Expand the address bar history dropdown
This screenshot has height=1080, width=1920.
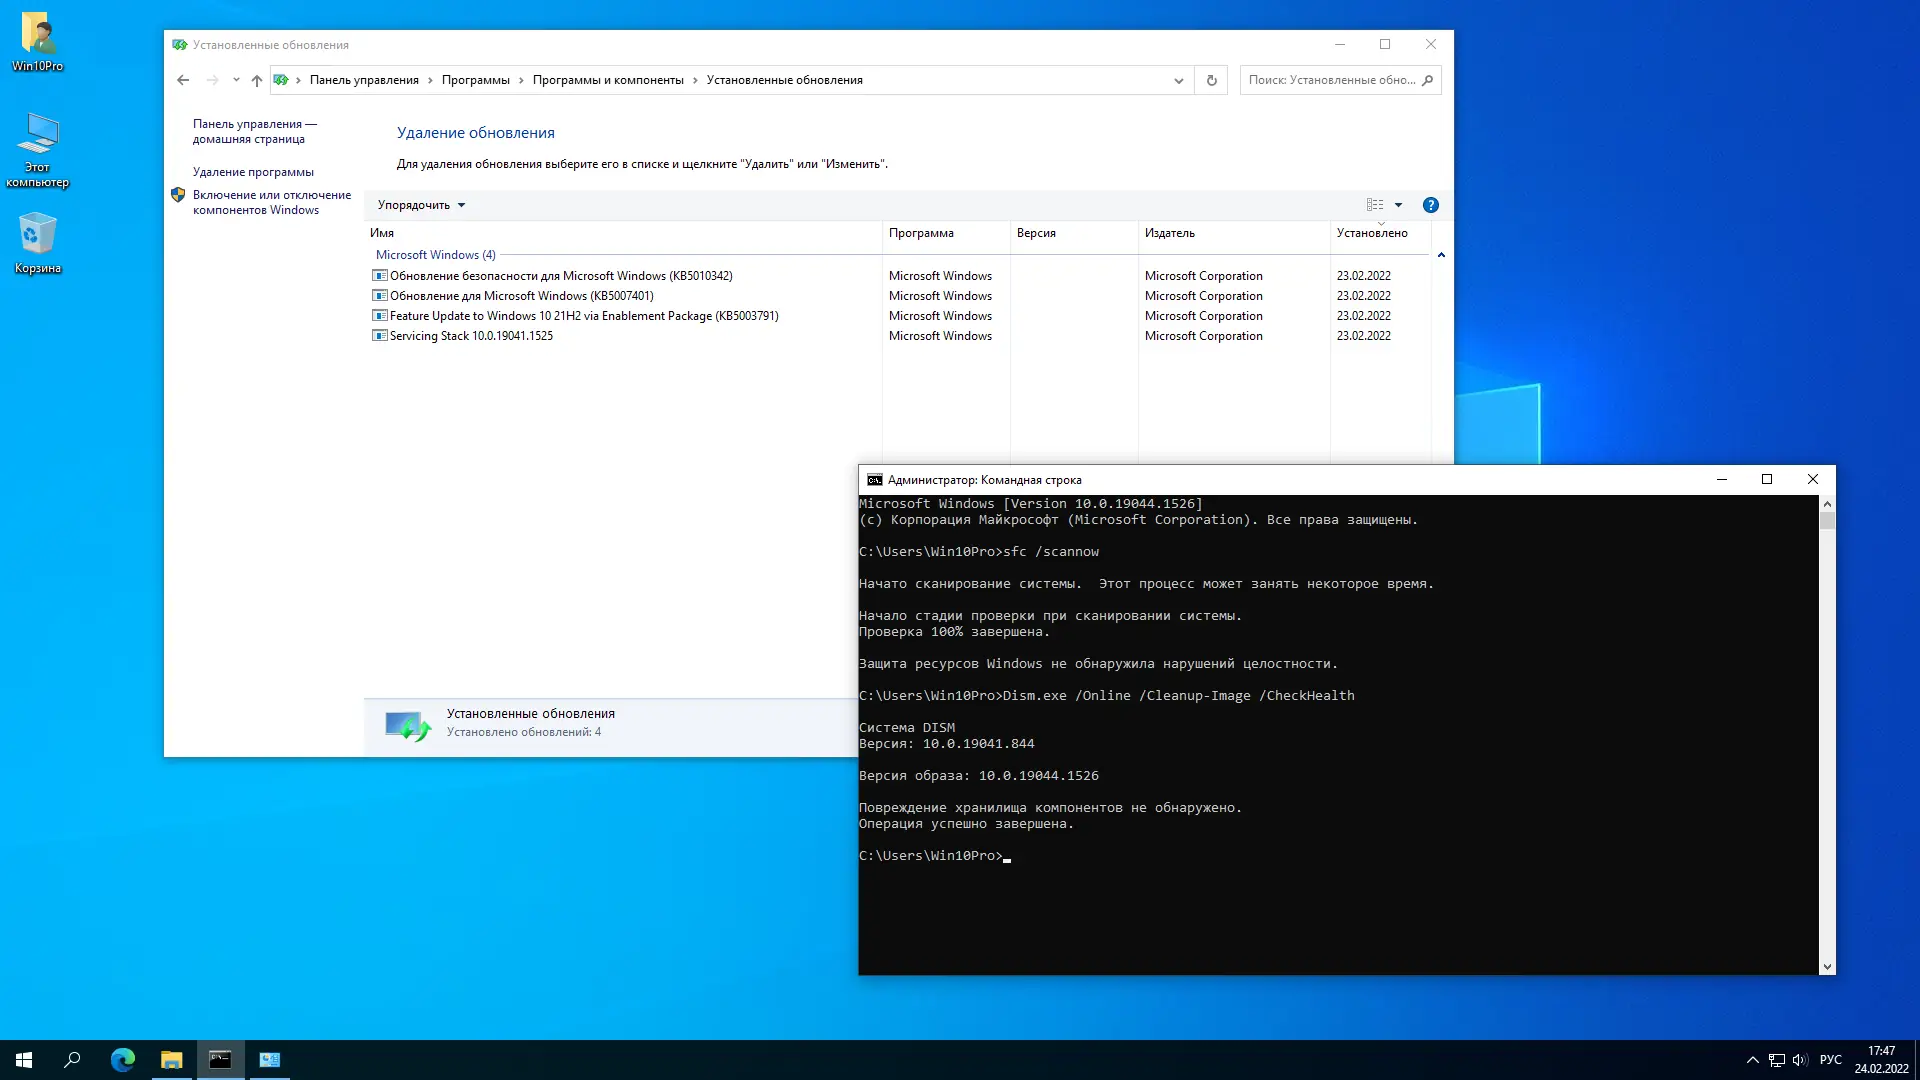click(x=1178, y=80)
